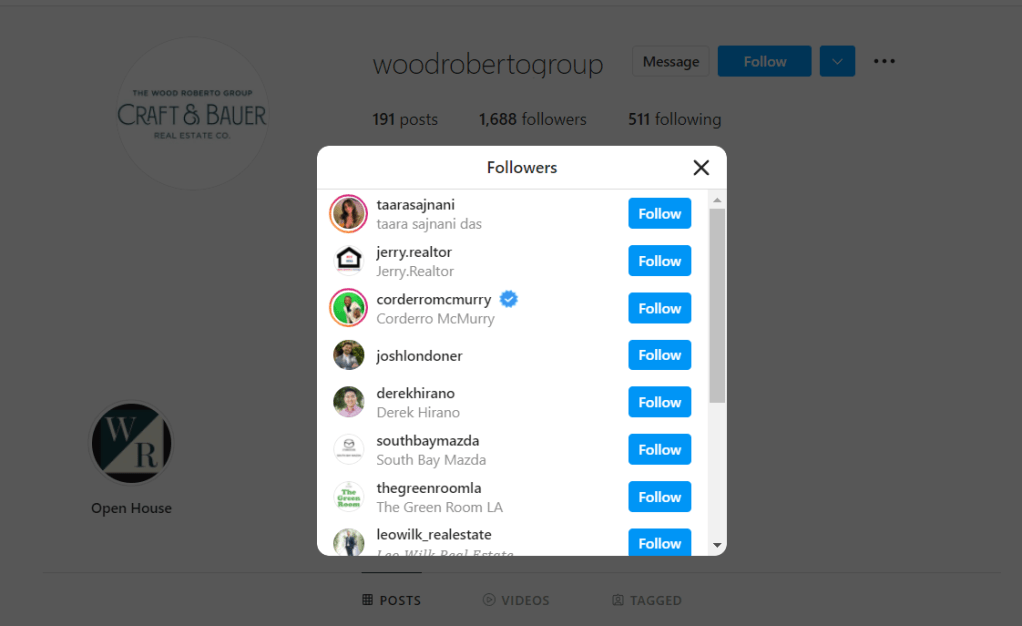The width and height of the screenshot is (1022, 626).
Task: Open southbaymazda's Mazda logo avatar
Action: click(x=349, y=449)
